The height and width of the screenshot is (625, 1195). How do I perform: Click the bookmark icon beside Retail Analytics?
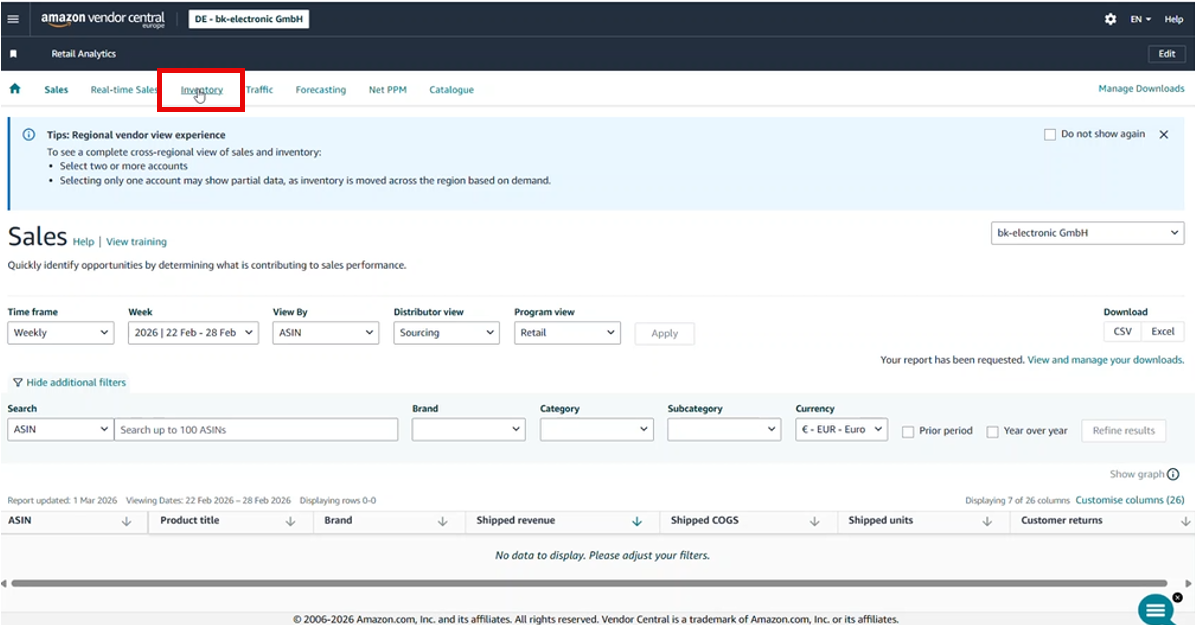[x=13, y=54]
